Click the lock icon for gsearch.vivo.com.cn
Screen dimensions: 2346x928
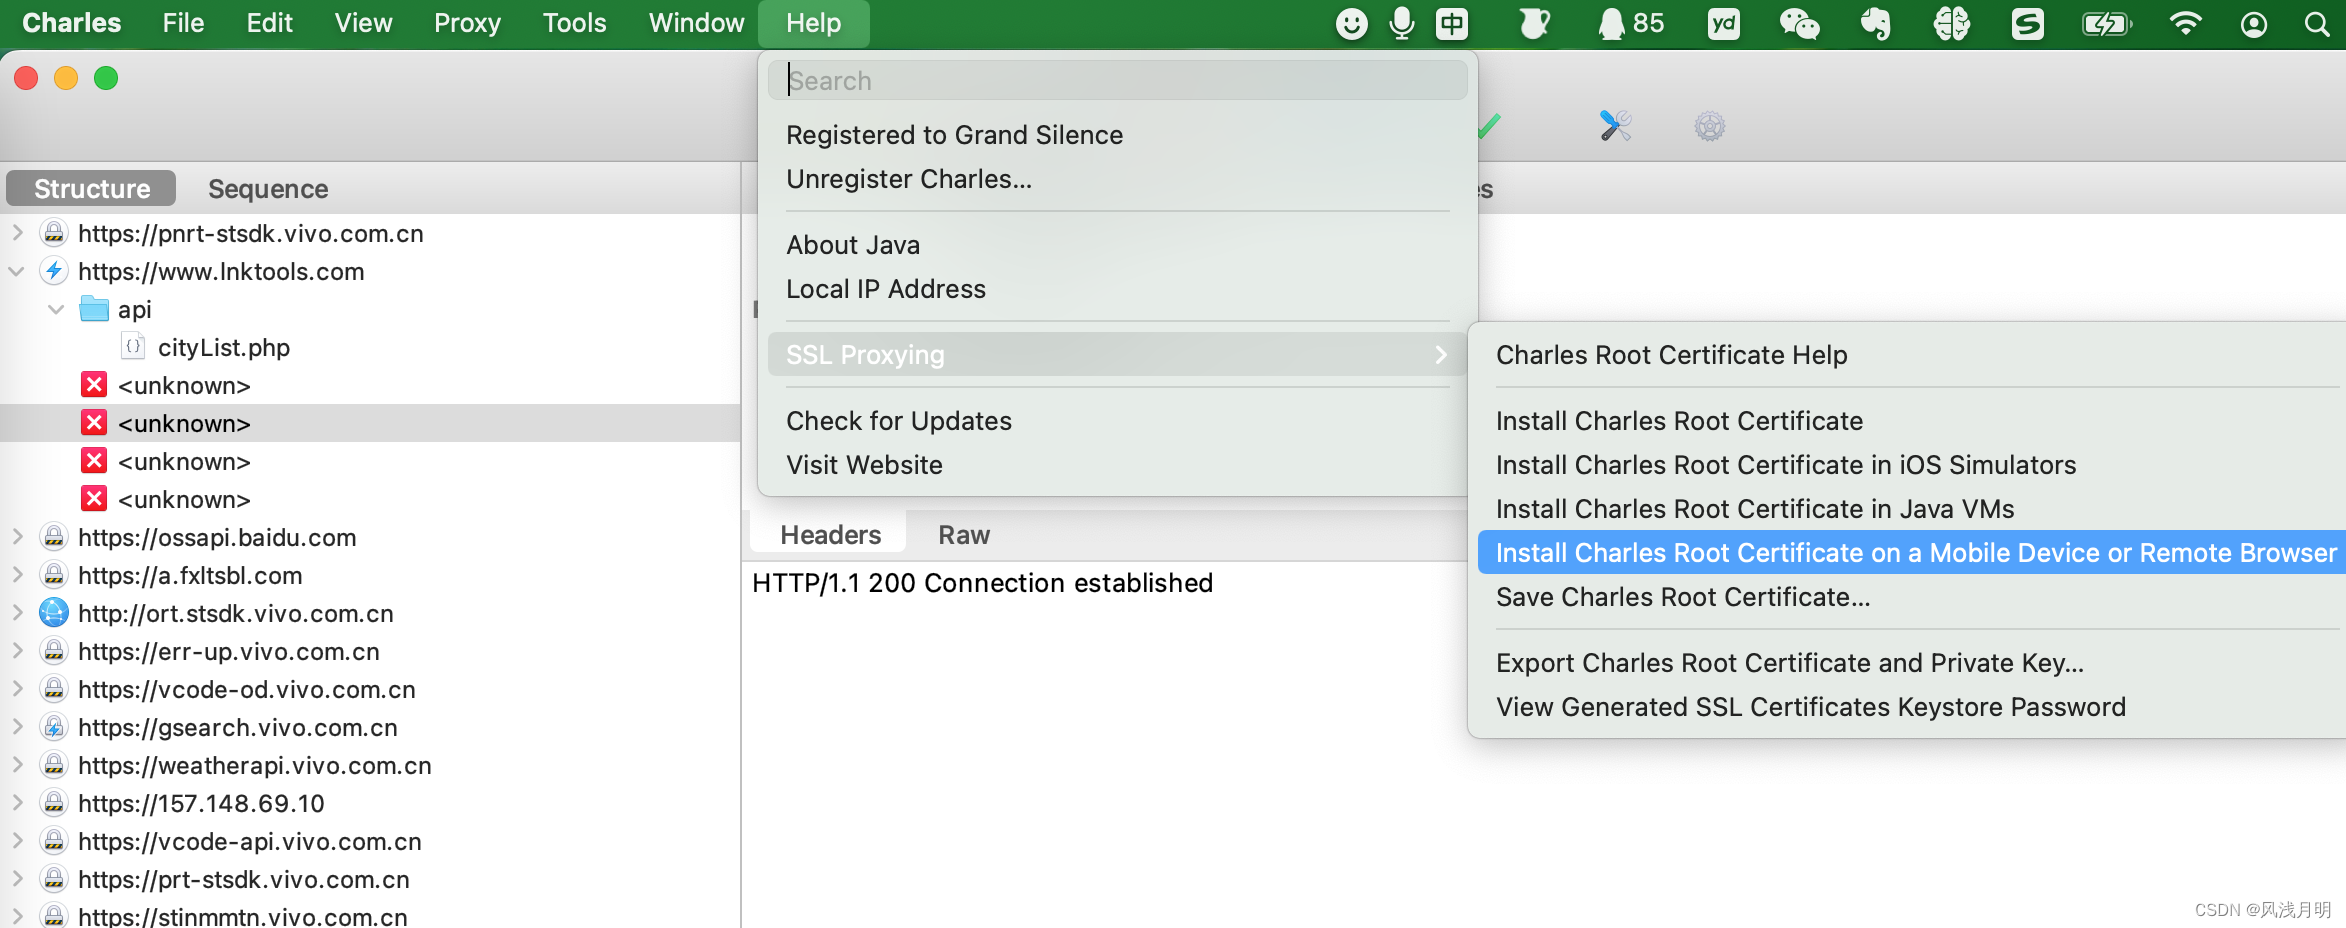54,727
